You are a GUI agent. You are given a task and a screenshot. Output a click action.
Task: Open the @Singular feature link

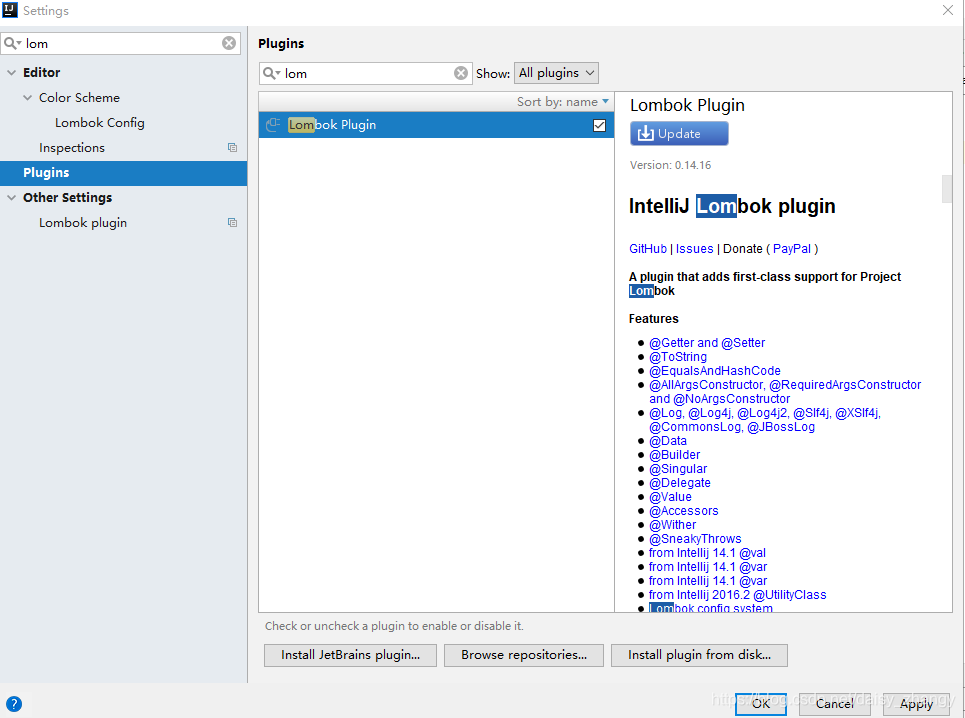click(x=678, y=469)
